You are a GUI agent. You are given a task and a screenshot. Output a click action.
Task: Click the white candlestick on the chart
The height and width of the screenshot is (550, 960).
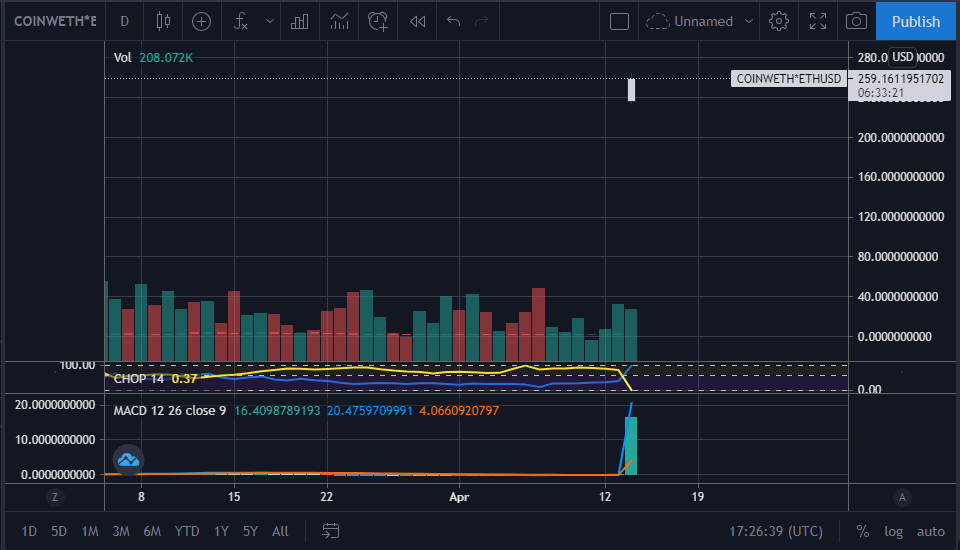coord(631,89)
